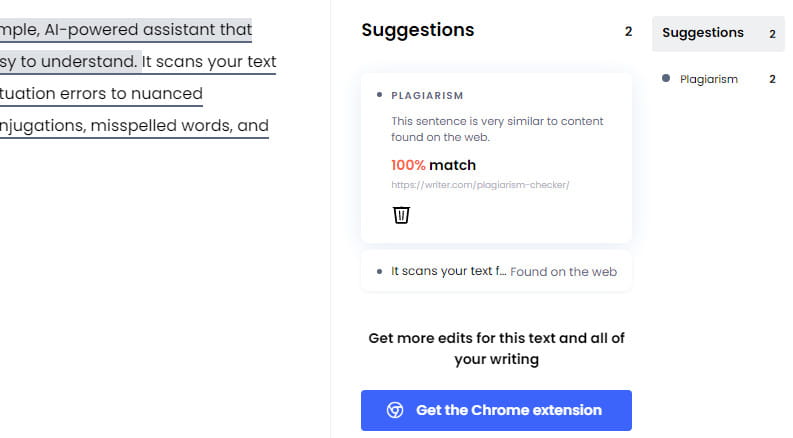Click the "misspelled words, and" underlined text
This screenshot has height=438, width=793.
point(180,125)
